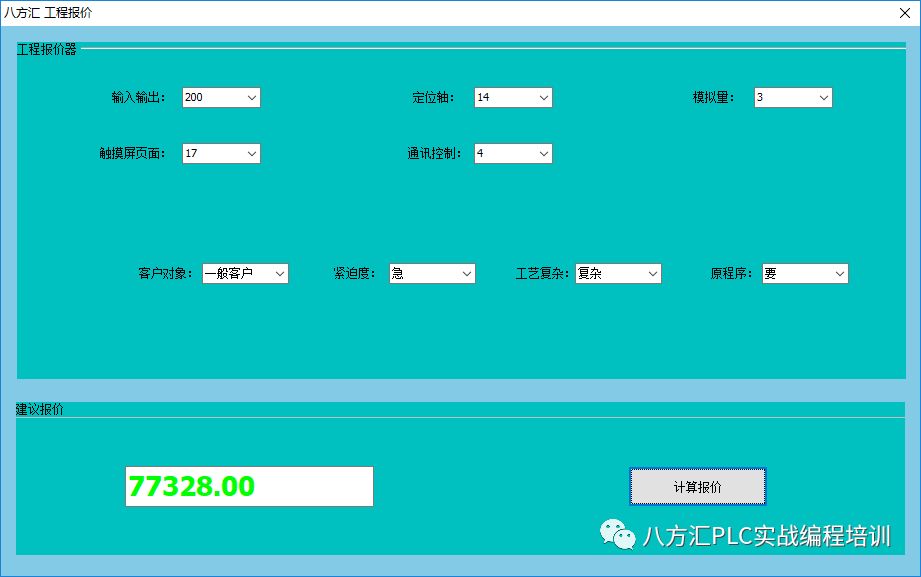Click the 客户对象 text label
Screen dimensions: 921x577
(x=165, y=273)
